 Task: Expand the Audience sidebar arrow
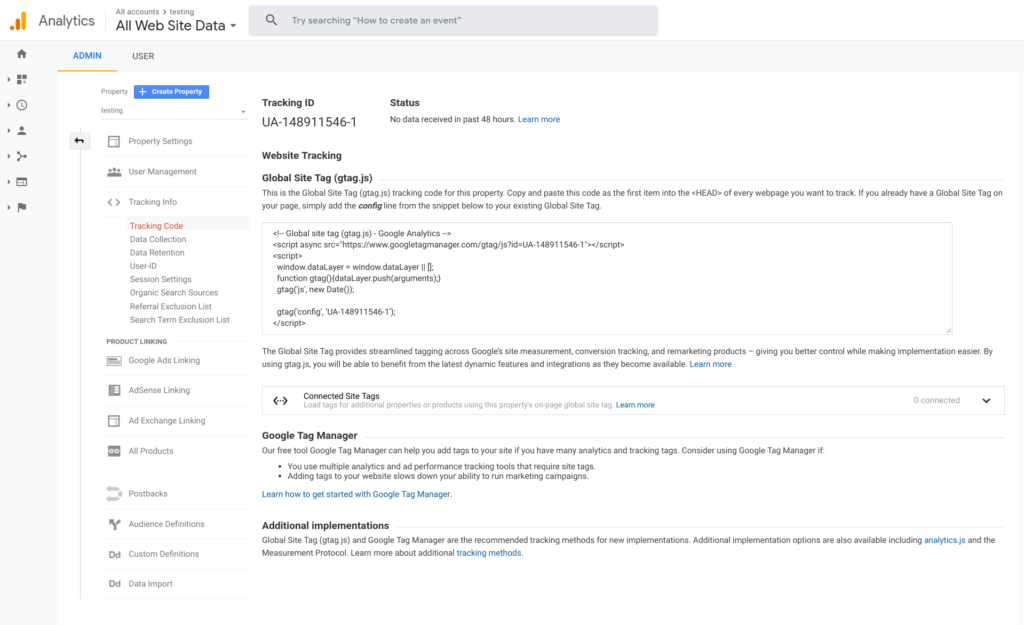coord(8,131)
